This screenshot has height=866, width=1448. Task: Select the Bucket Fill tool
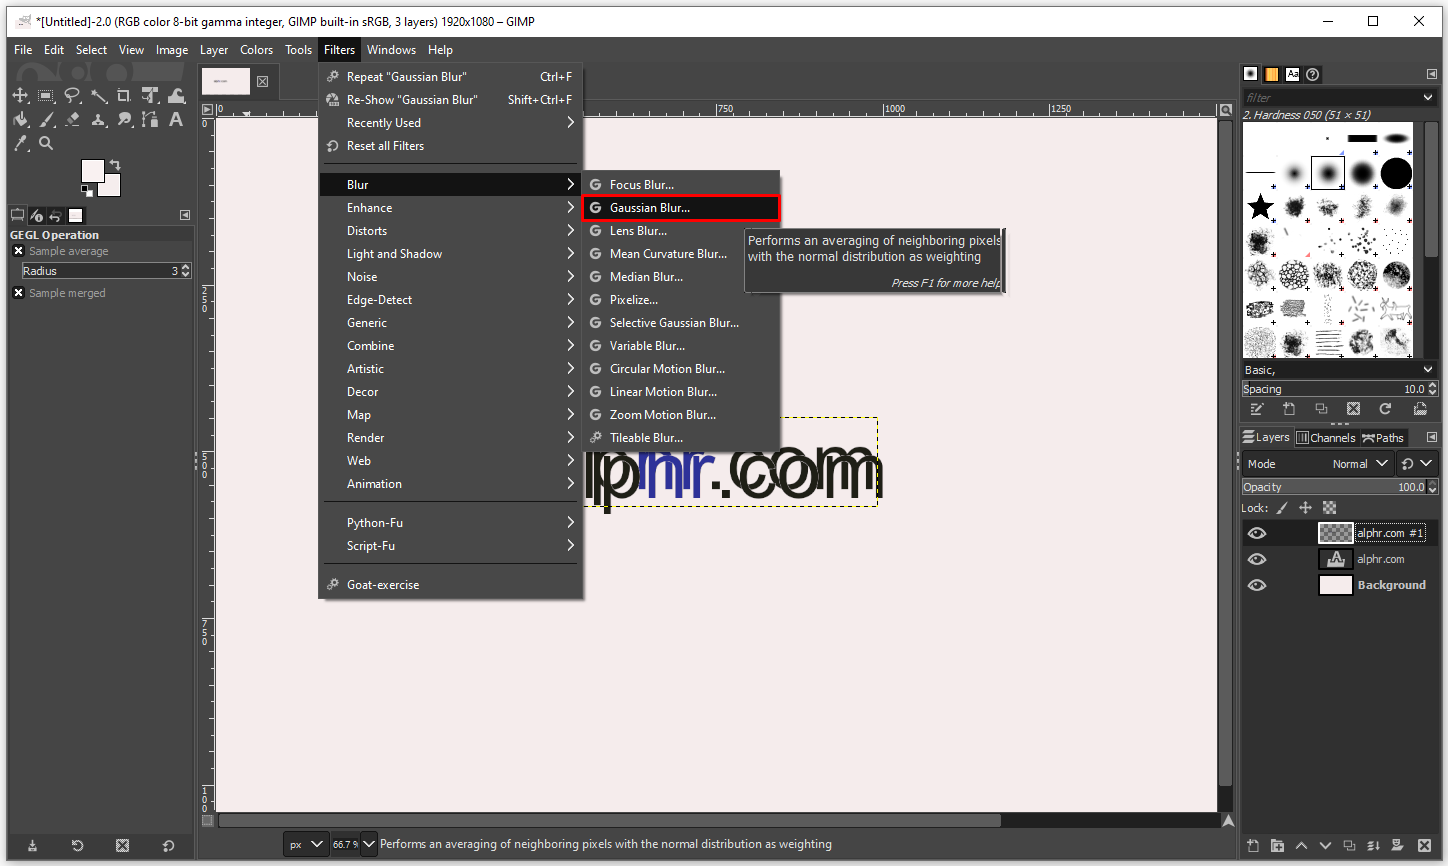click(x=20, y=120)
